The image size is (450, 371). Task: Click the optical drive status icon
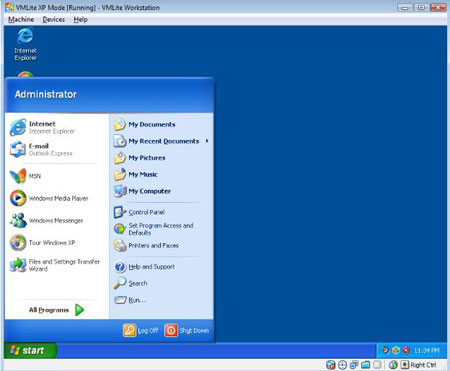click(342, 365)
